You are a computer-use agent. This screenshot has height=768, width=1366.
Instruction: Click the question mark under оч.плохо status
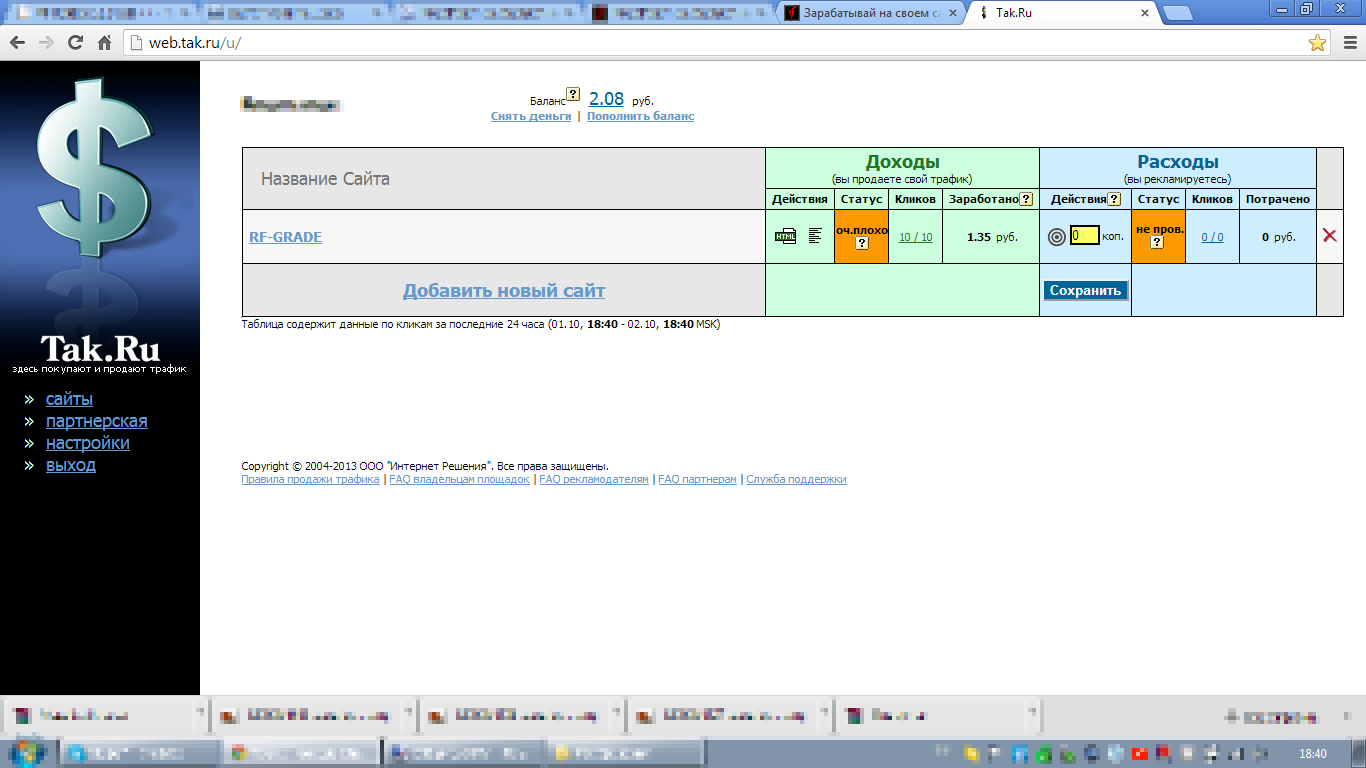point(862,243)
